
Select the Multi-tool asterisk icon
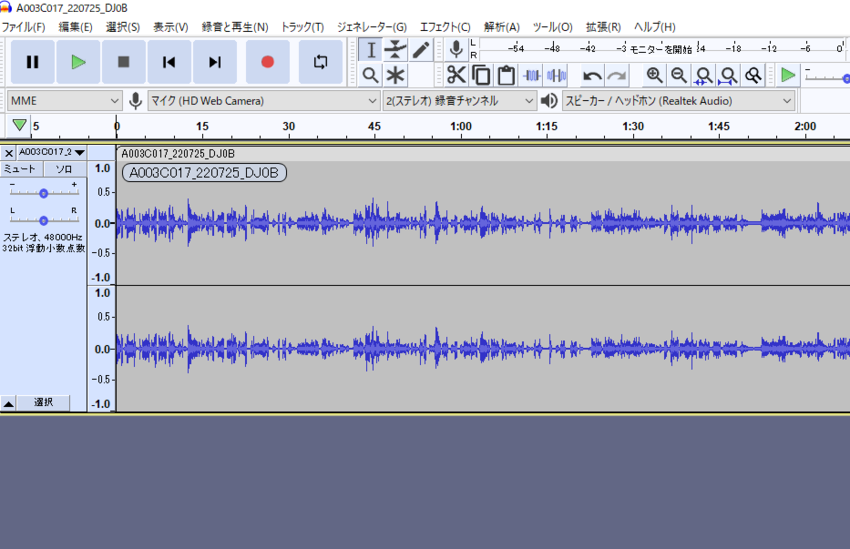pos(396,75)
